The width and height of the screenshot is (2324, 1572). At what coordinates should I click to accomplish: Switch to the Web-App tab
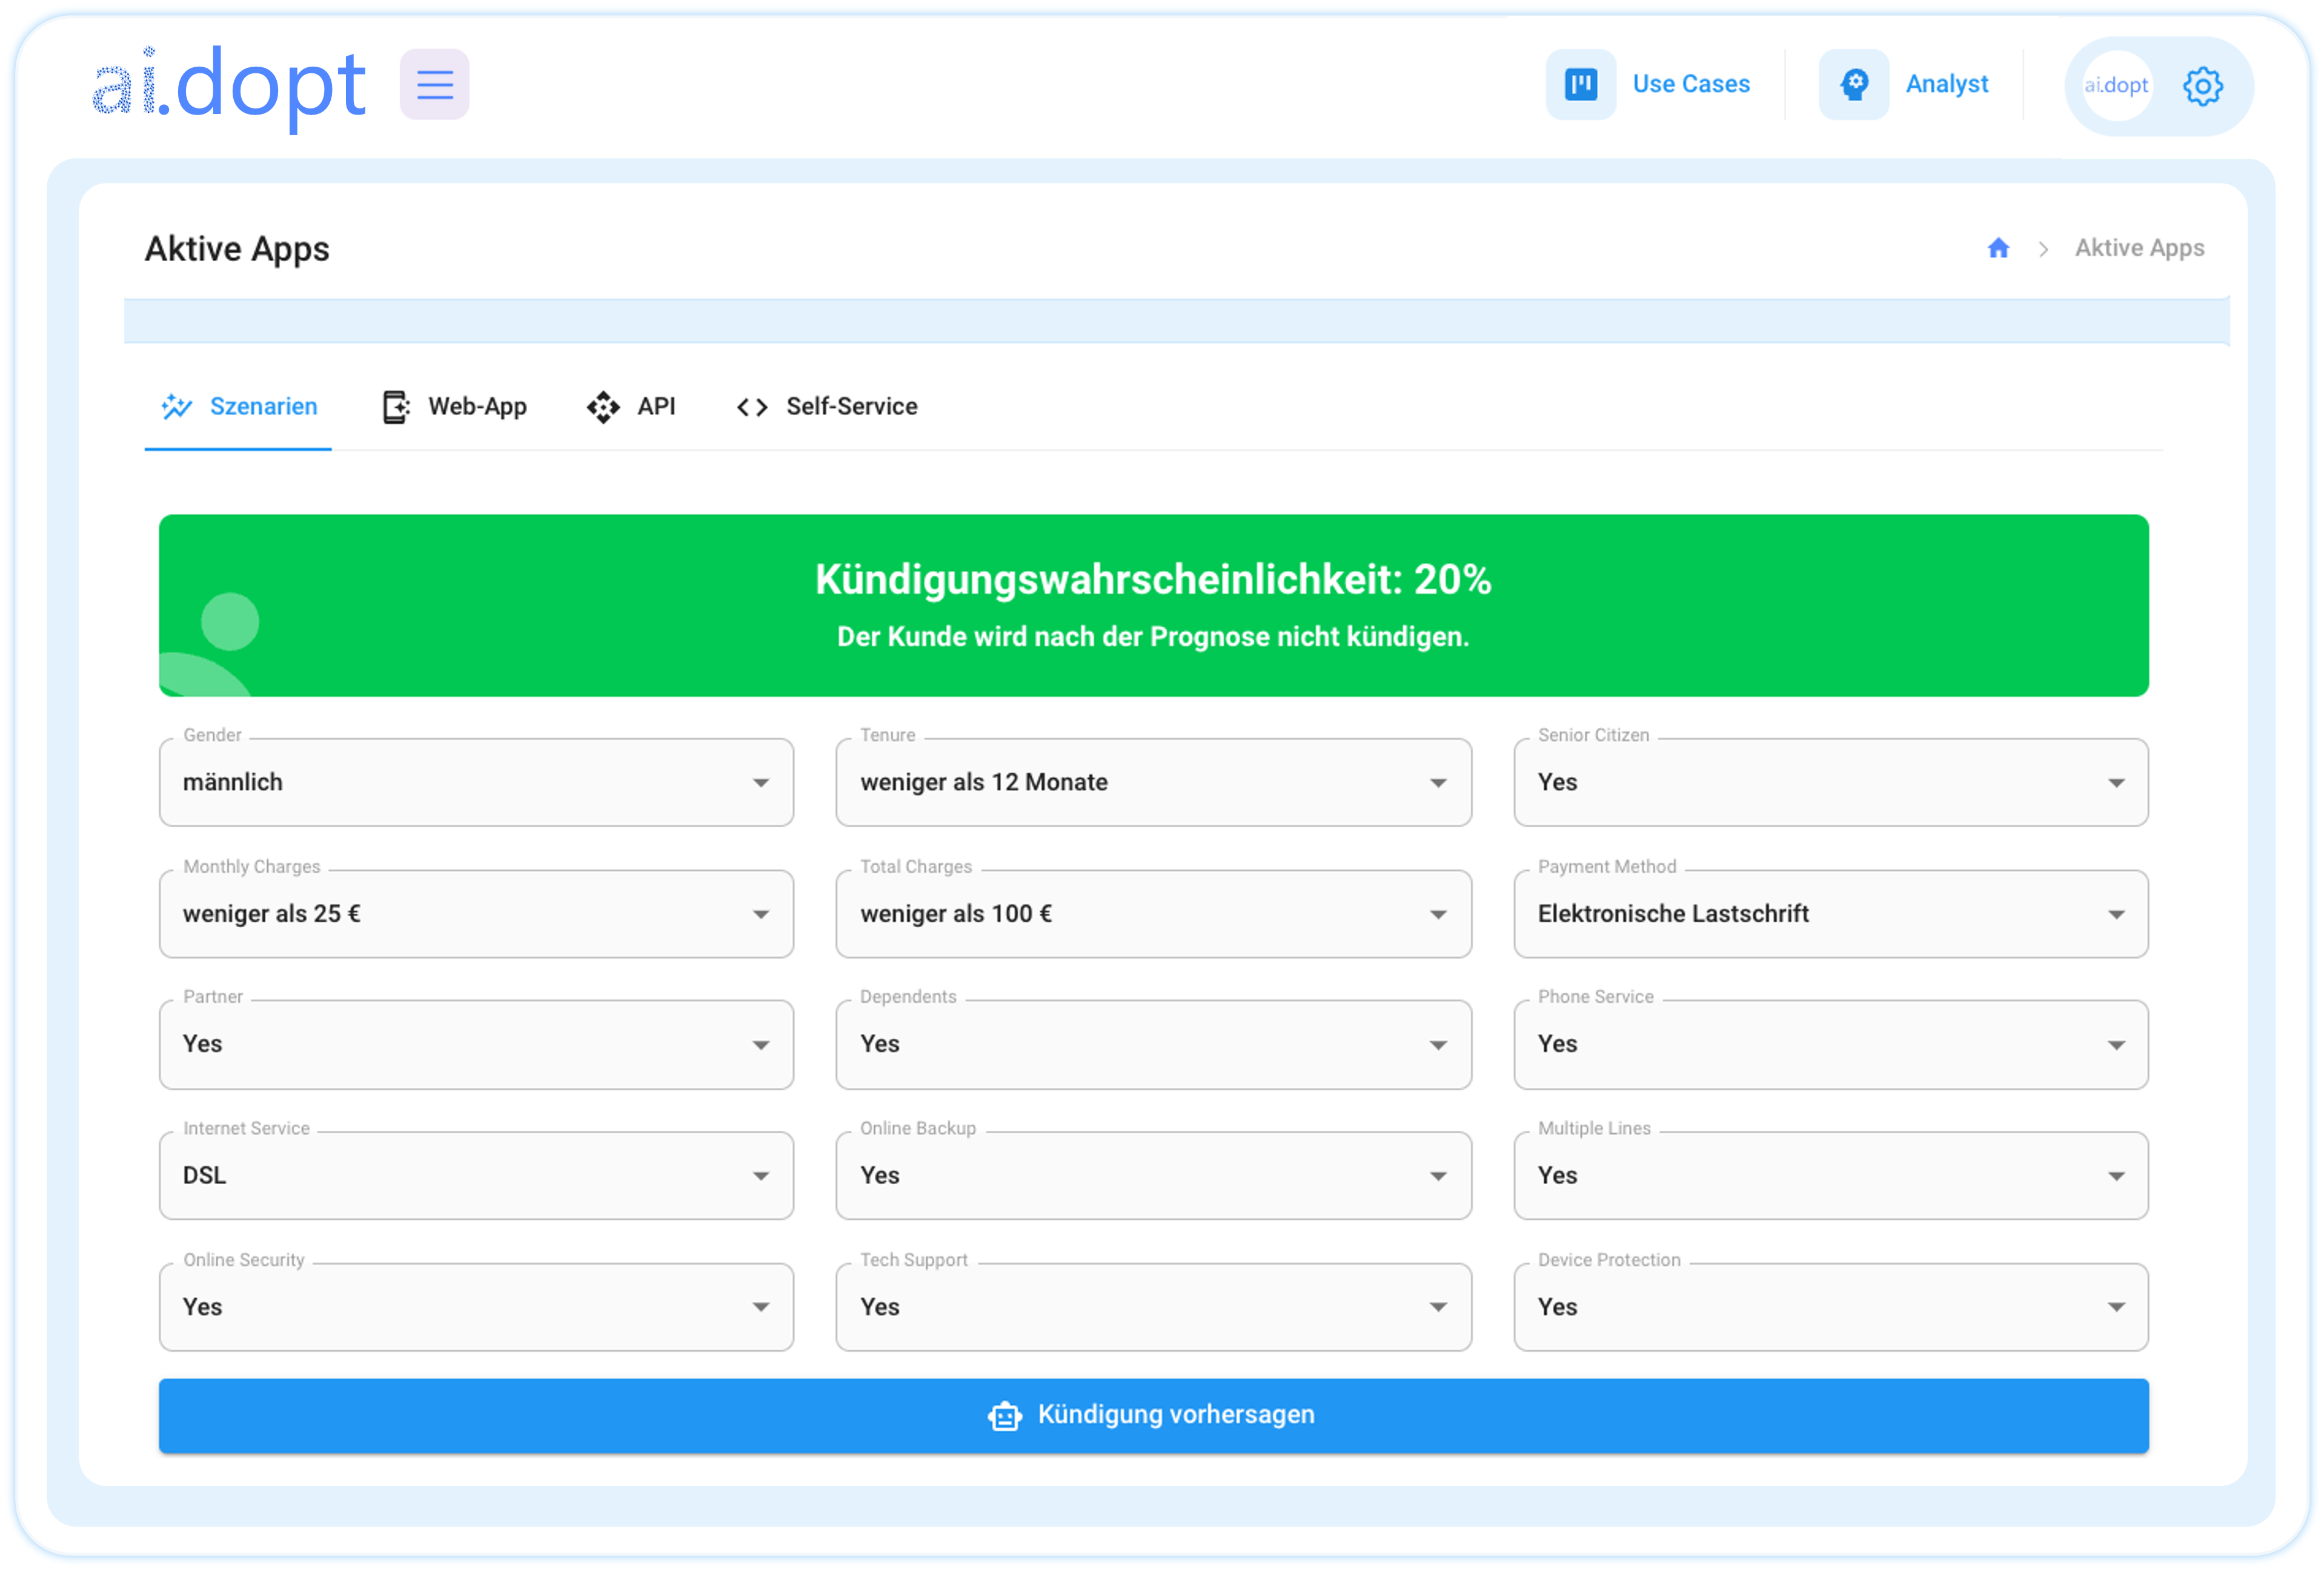(454, 406)
